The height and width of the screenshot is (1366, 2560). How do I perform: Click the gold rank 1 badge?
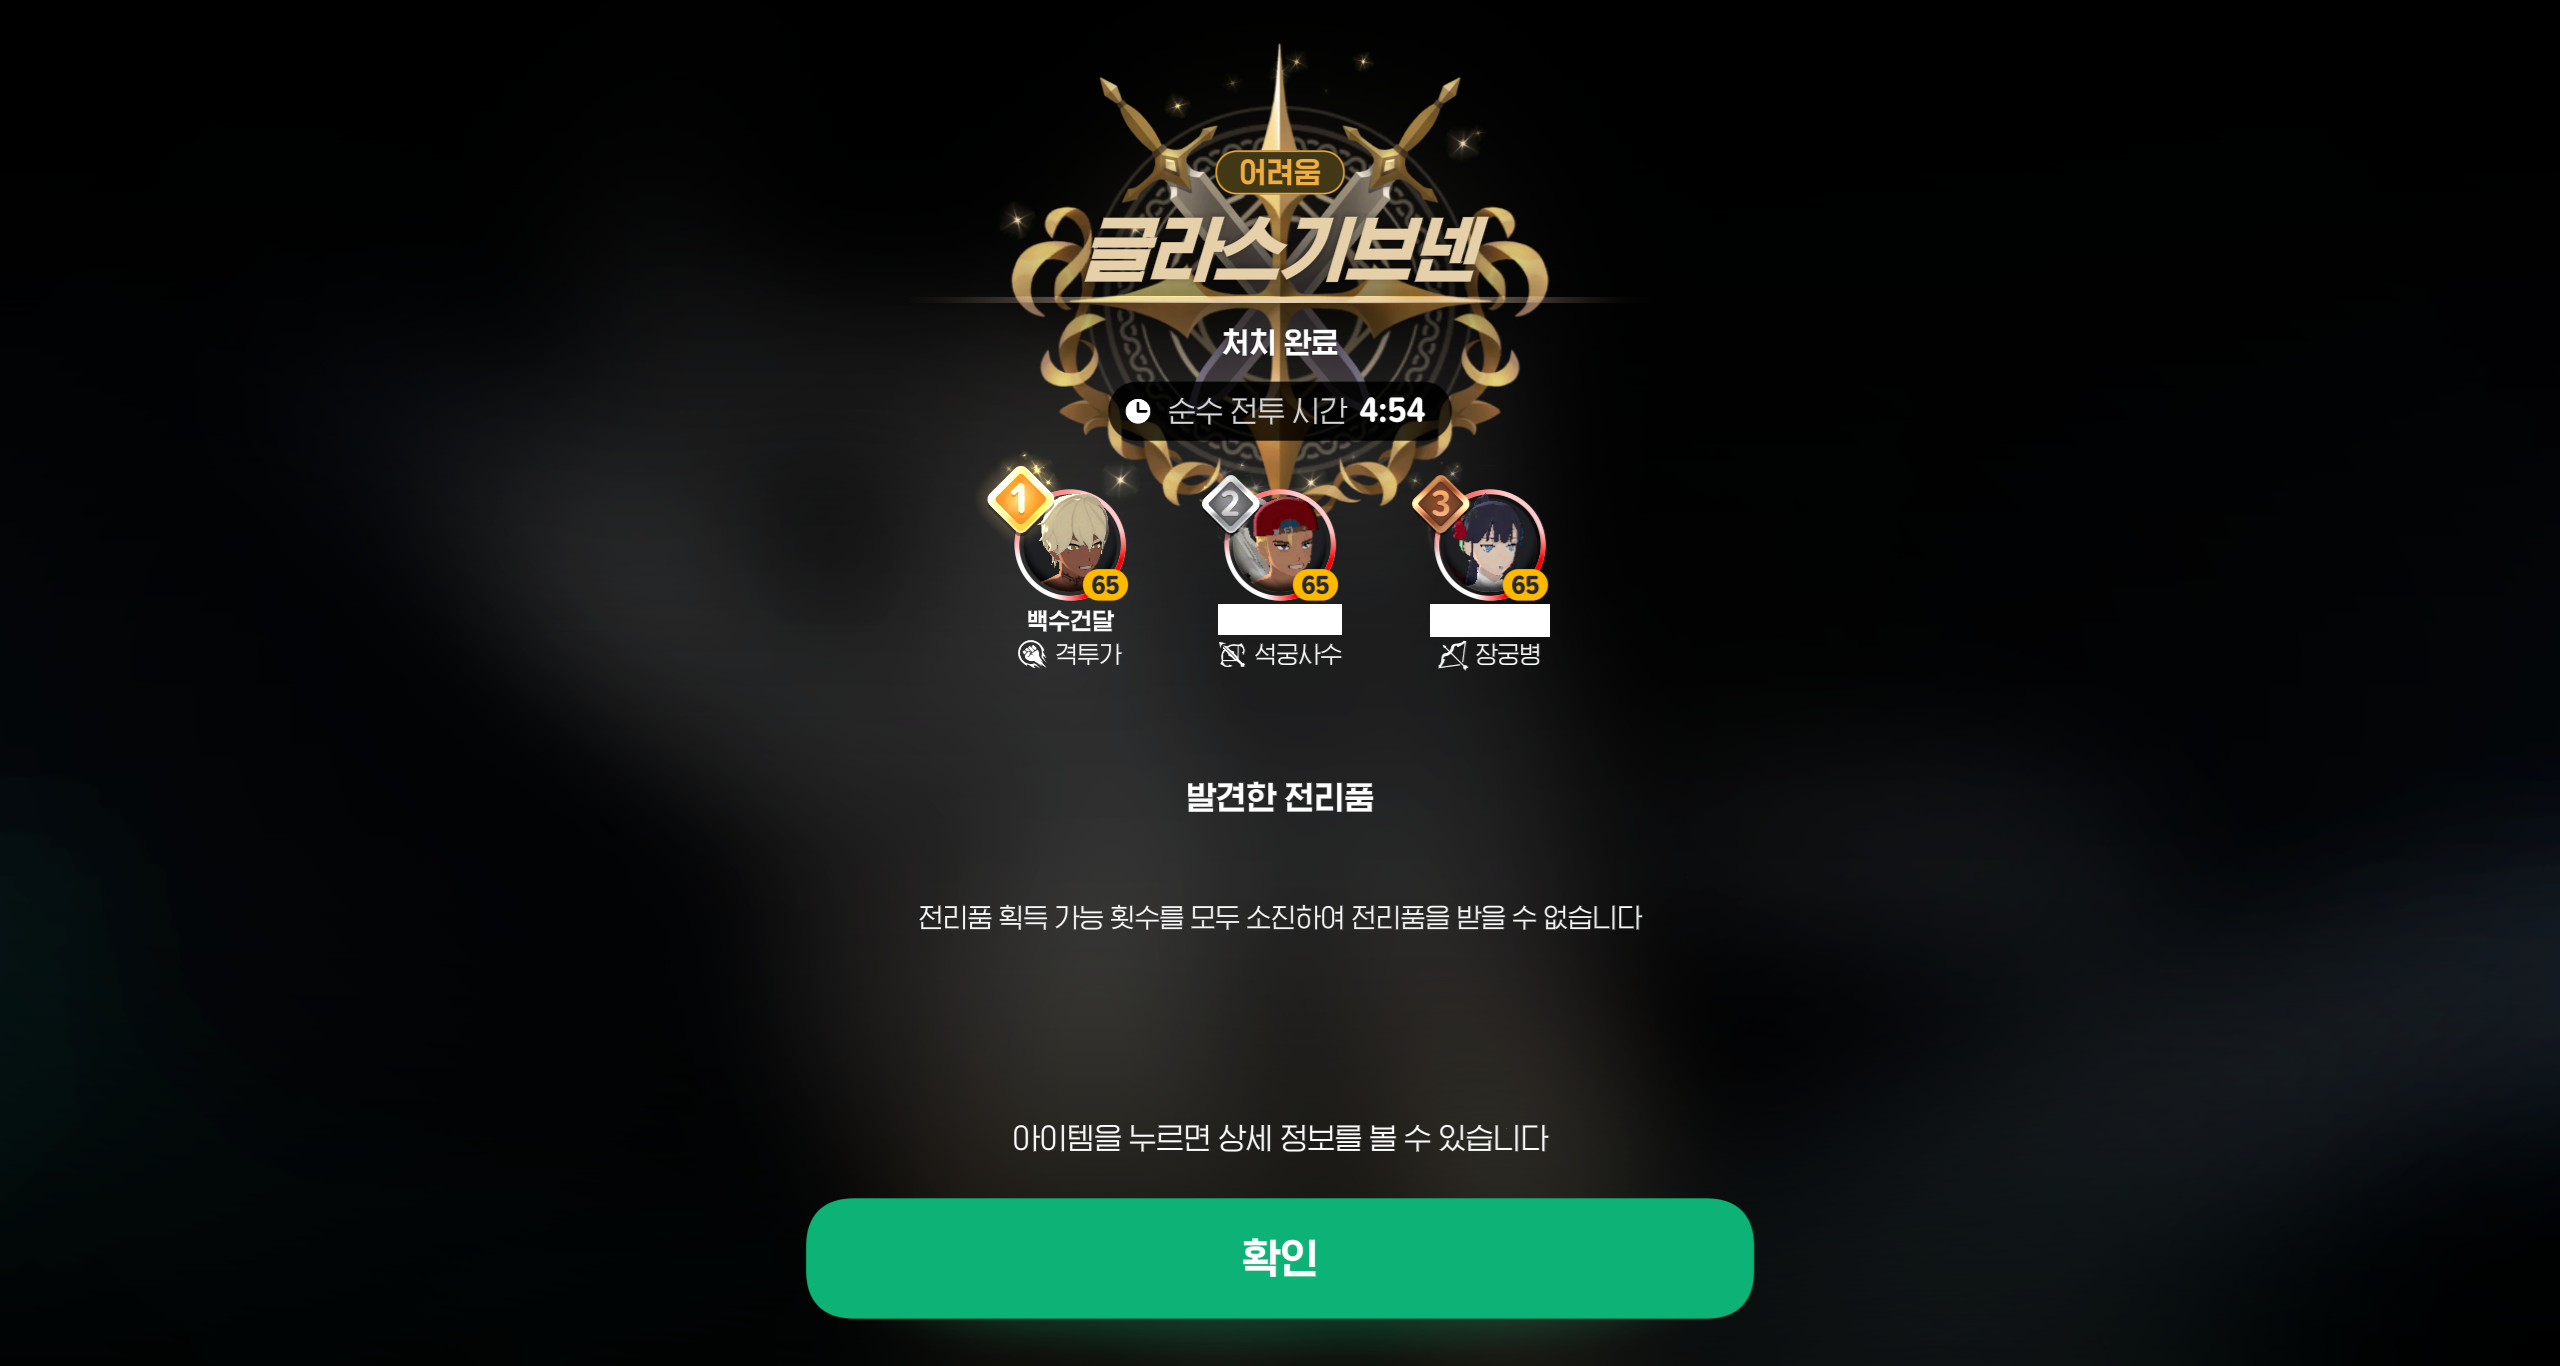[1019, 498]
